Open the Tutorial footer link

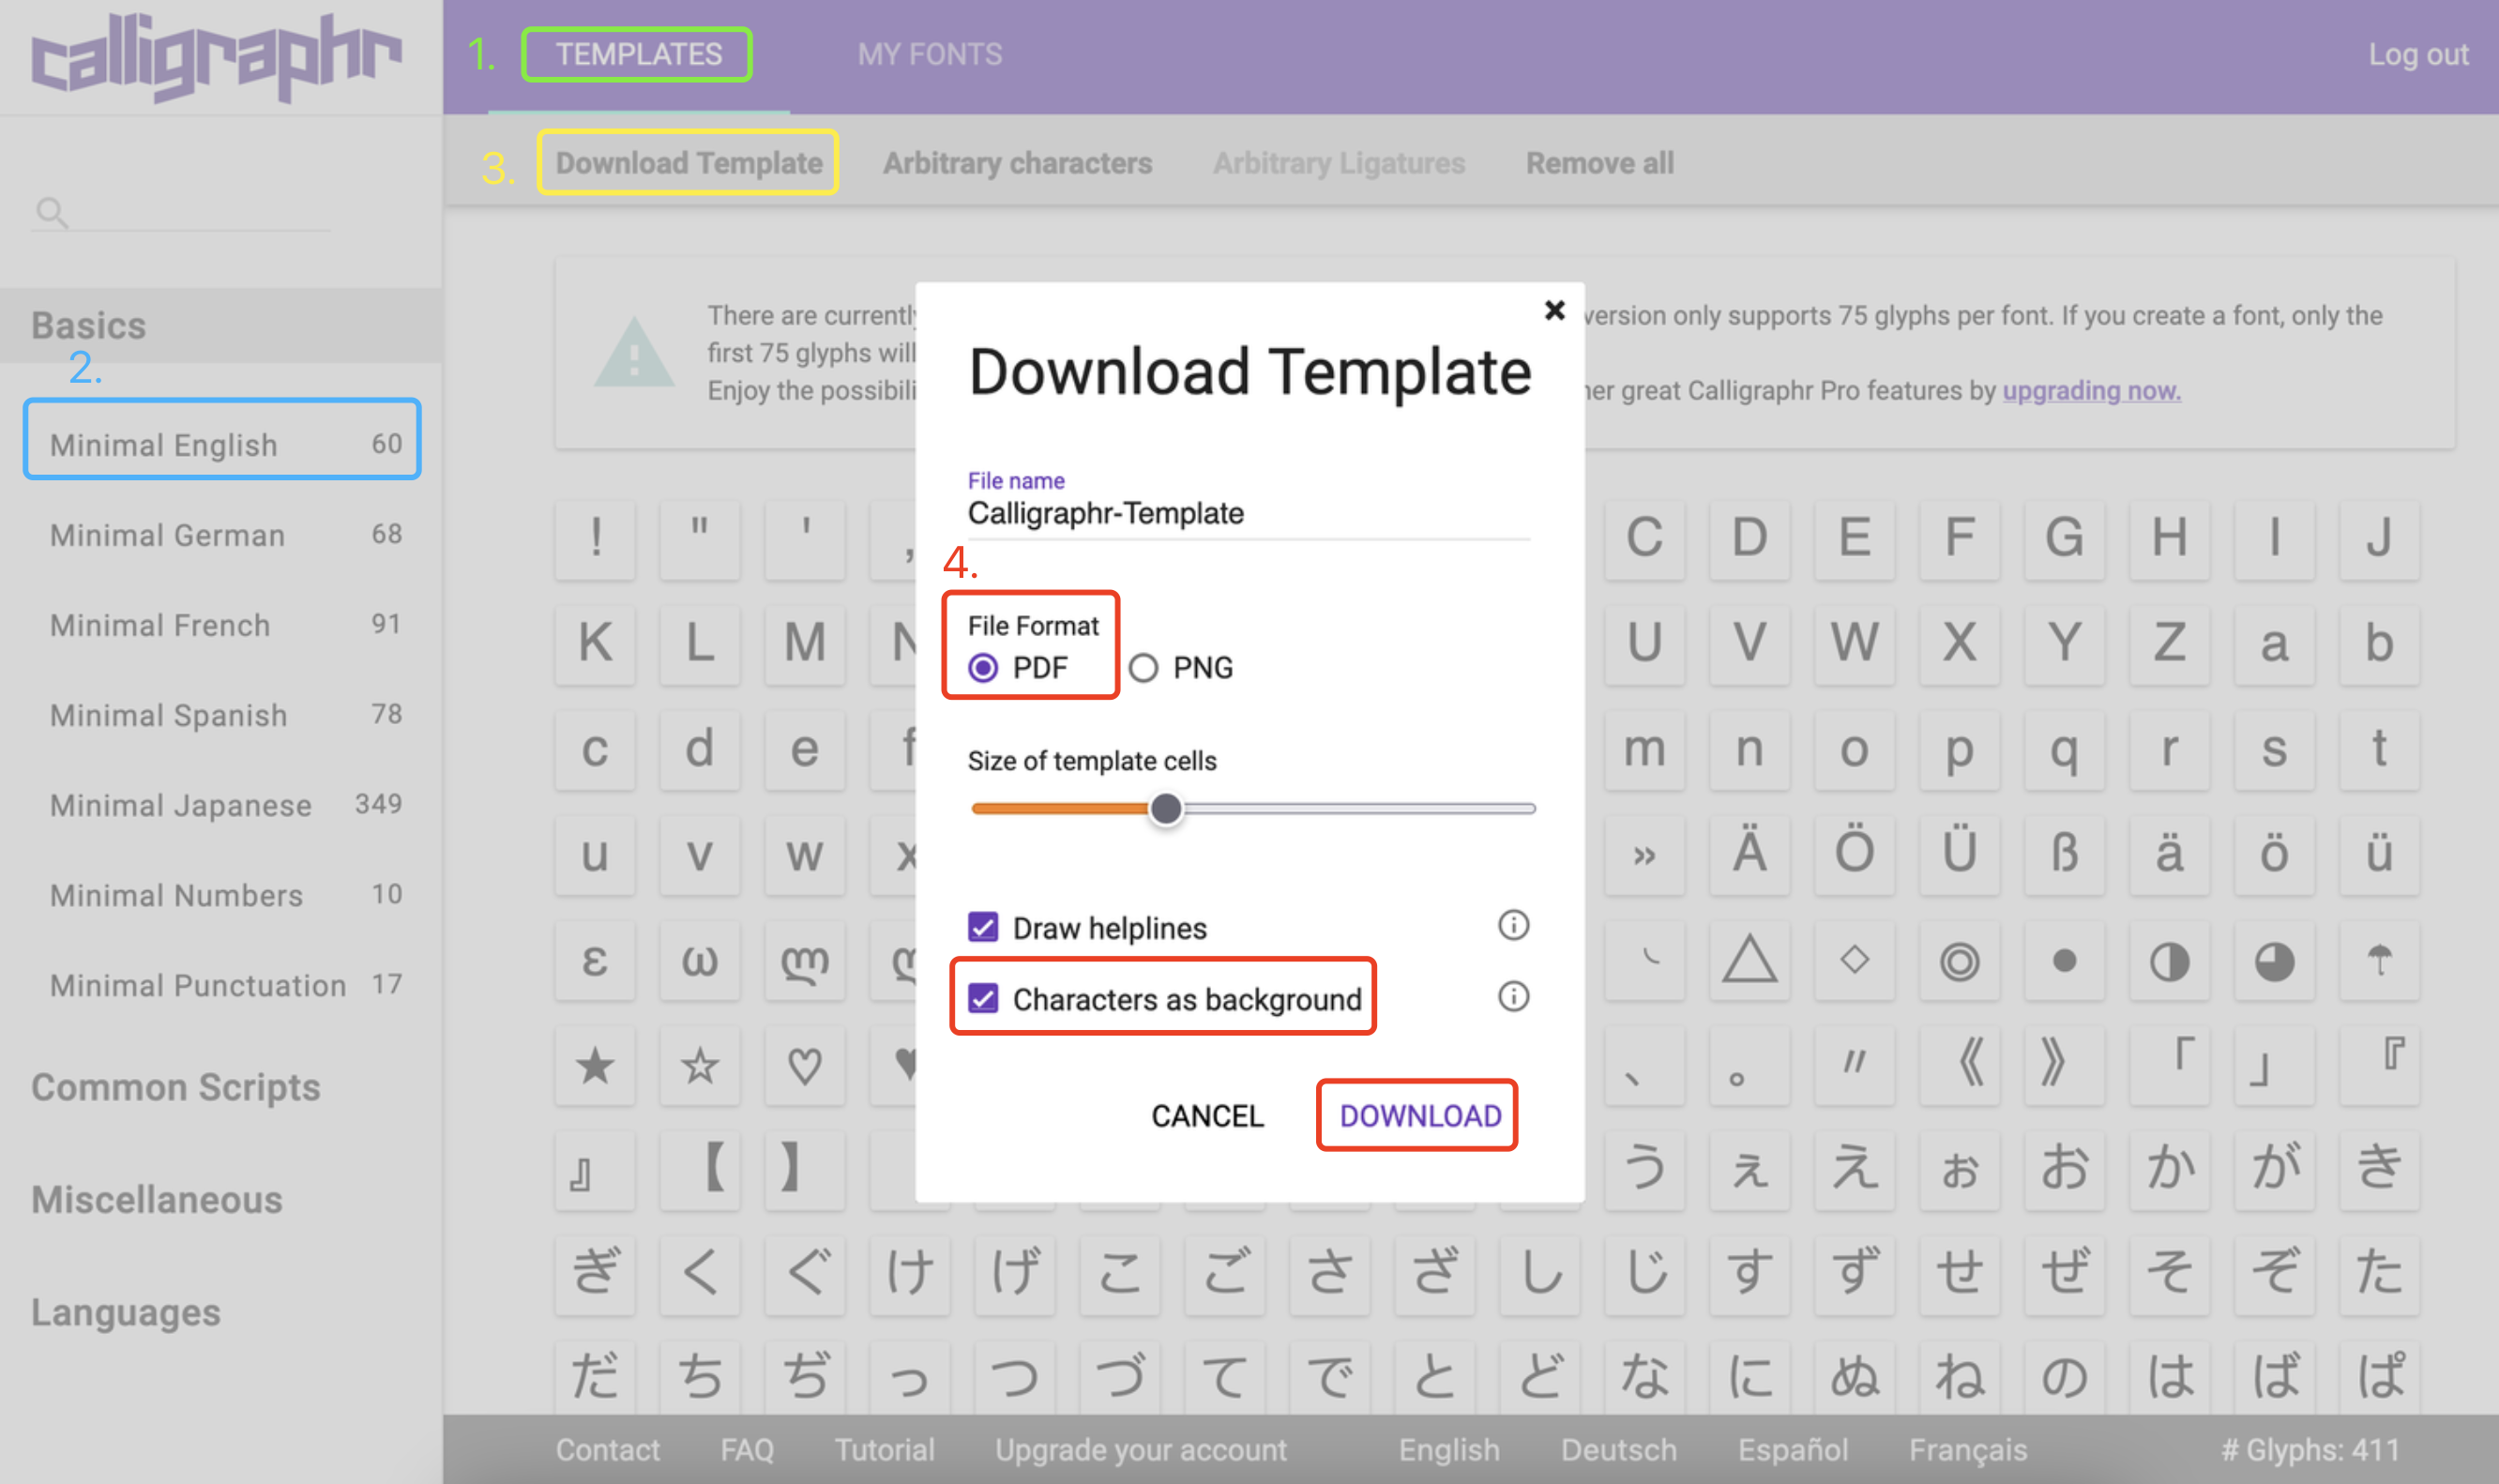(884, 1449)
